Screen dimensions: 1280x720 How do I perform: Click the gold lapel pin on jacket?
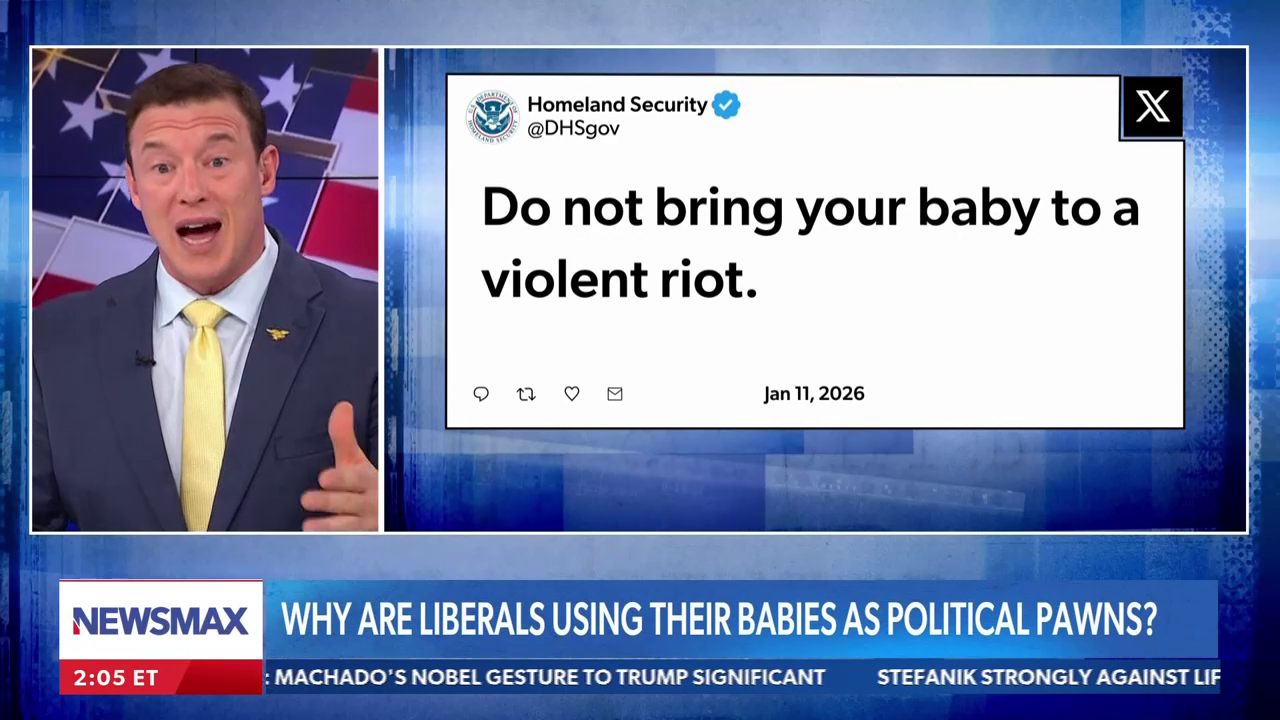tap(277, 332)
